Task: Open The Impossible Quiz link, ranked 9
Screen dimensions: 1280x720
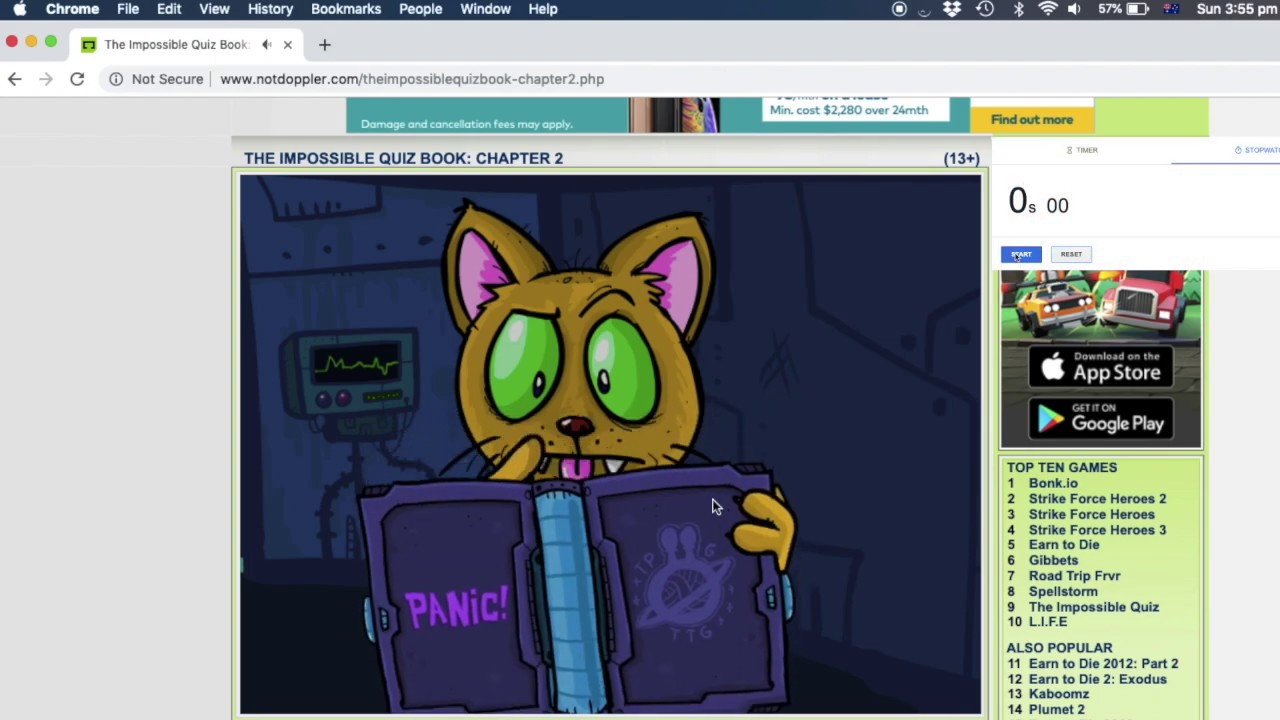Action: [1094, 607]
